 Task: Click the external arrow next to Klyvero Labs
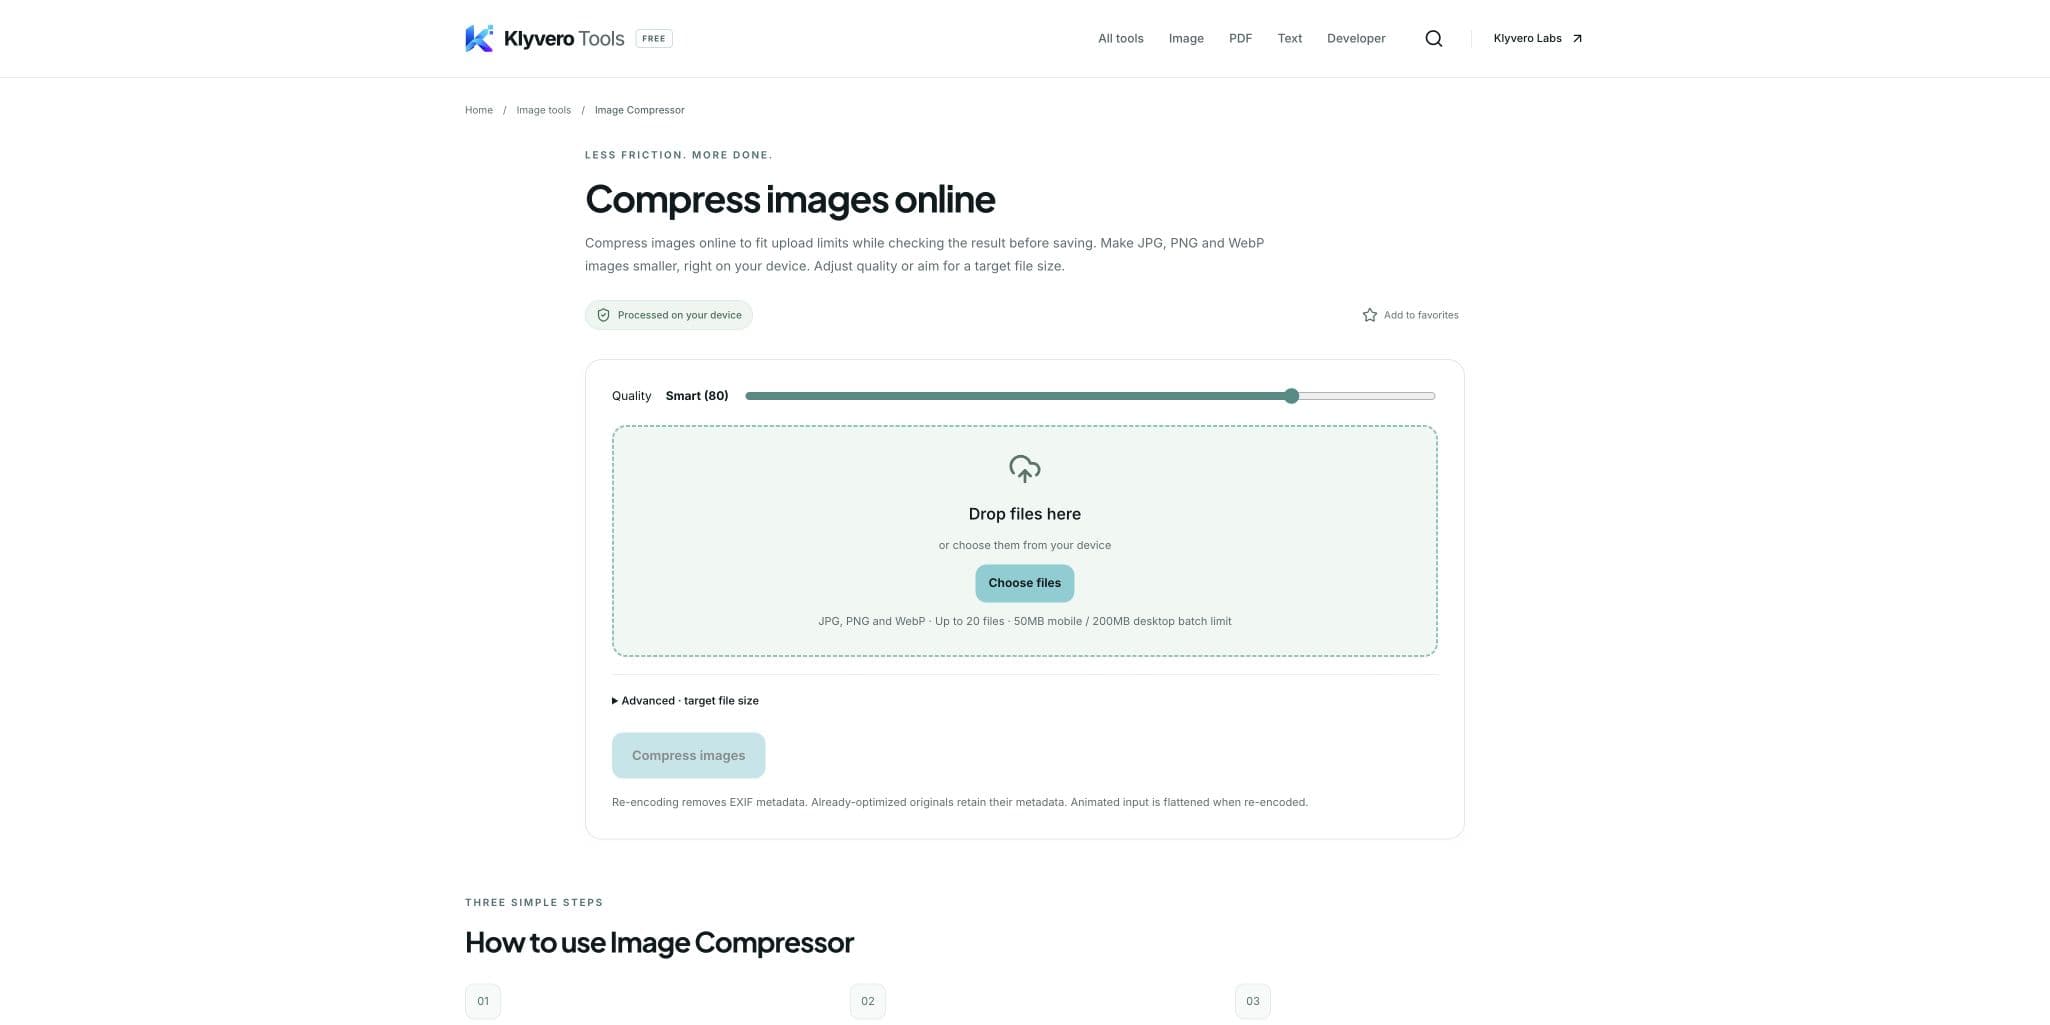1577,38
